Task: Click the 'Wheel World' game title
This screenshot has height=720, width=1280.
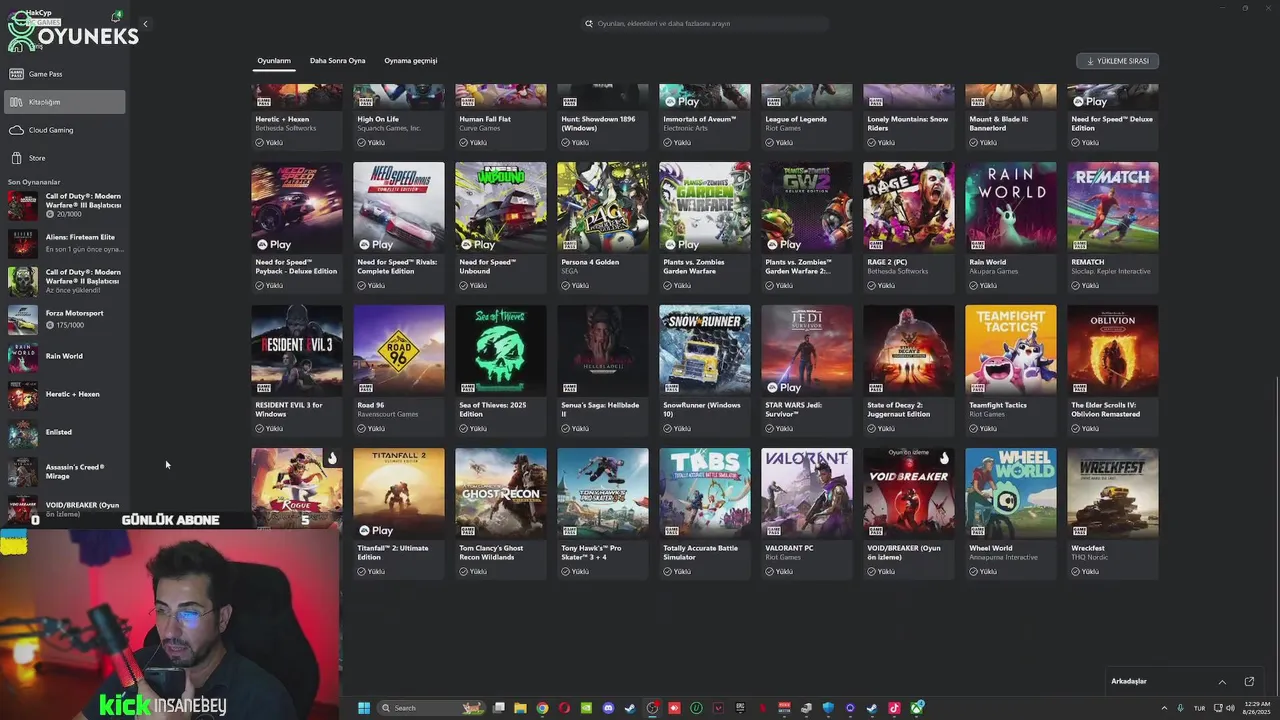Action: click(x=991, y=548)
